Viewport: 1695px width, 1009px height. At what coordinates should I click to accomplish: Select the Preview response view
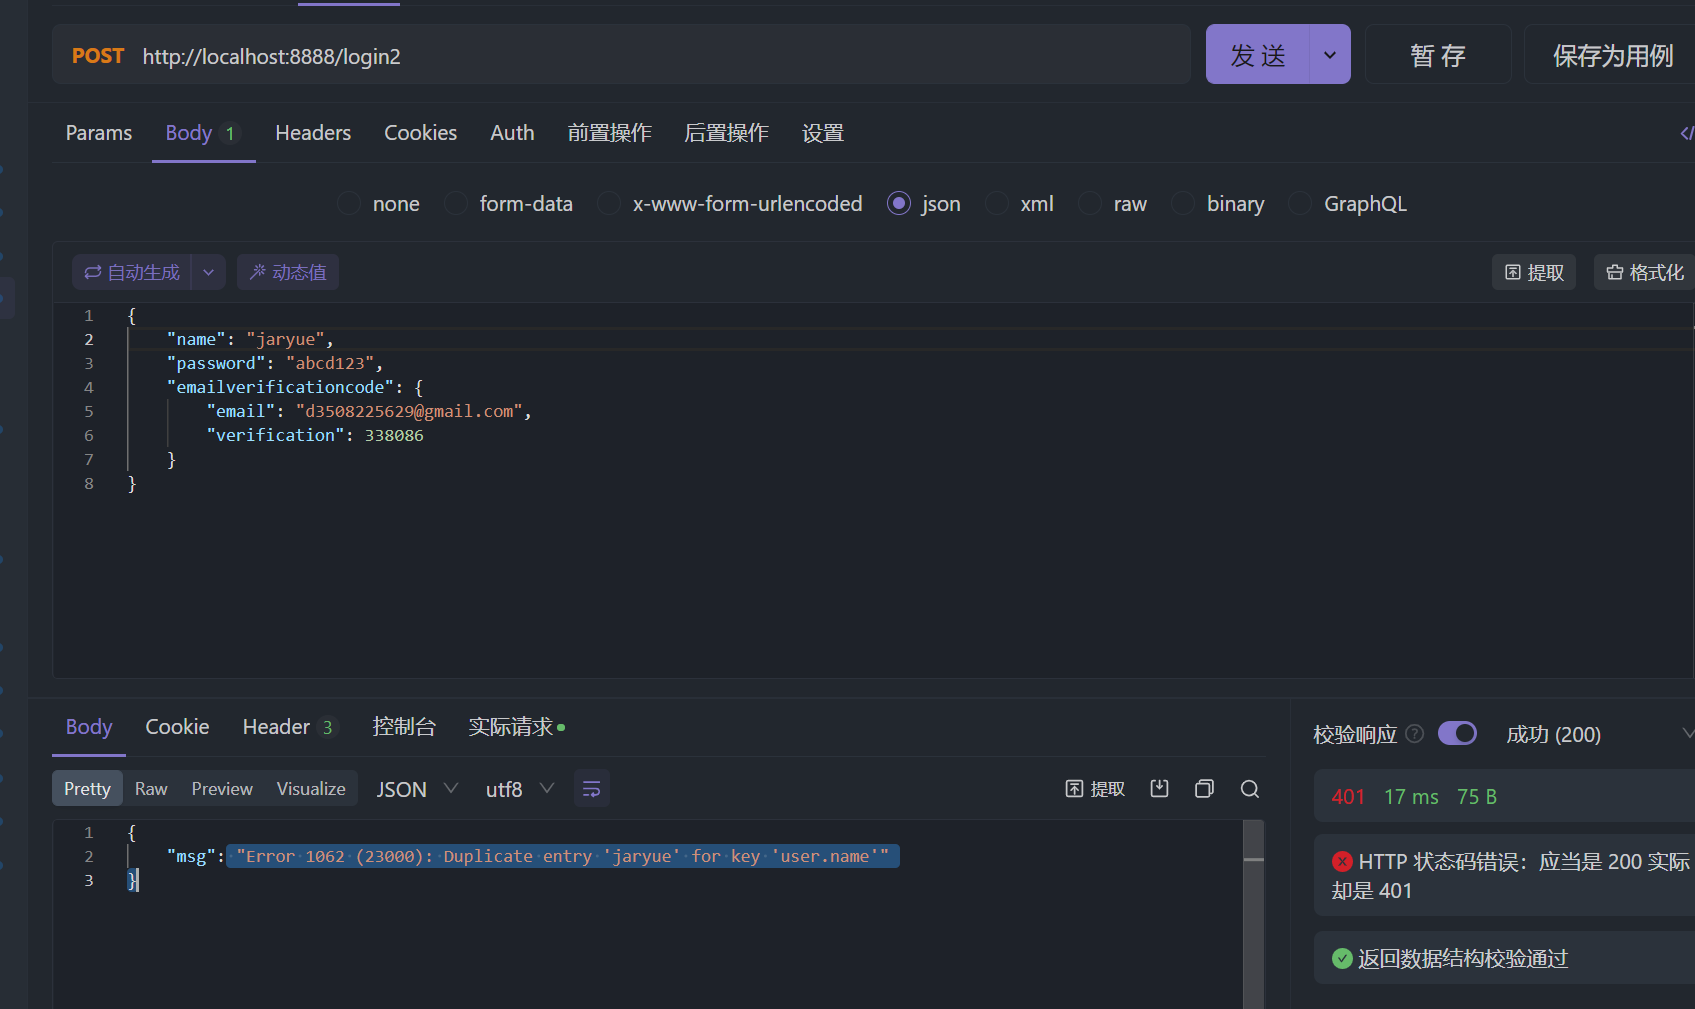pos(222,789)
